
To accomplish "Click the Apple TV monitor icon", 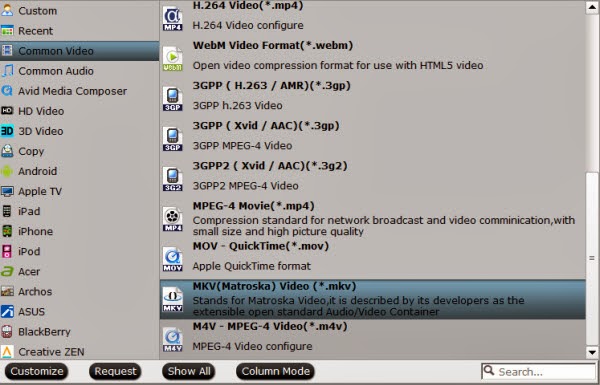I will click(x=7, y=191).
